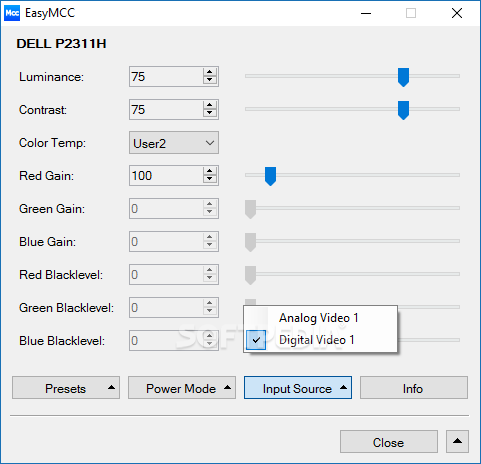
Task: Increase Contrast with the up spinner arrow
Action: 209,105
